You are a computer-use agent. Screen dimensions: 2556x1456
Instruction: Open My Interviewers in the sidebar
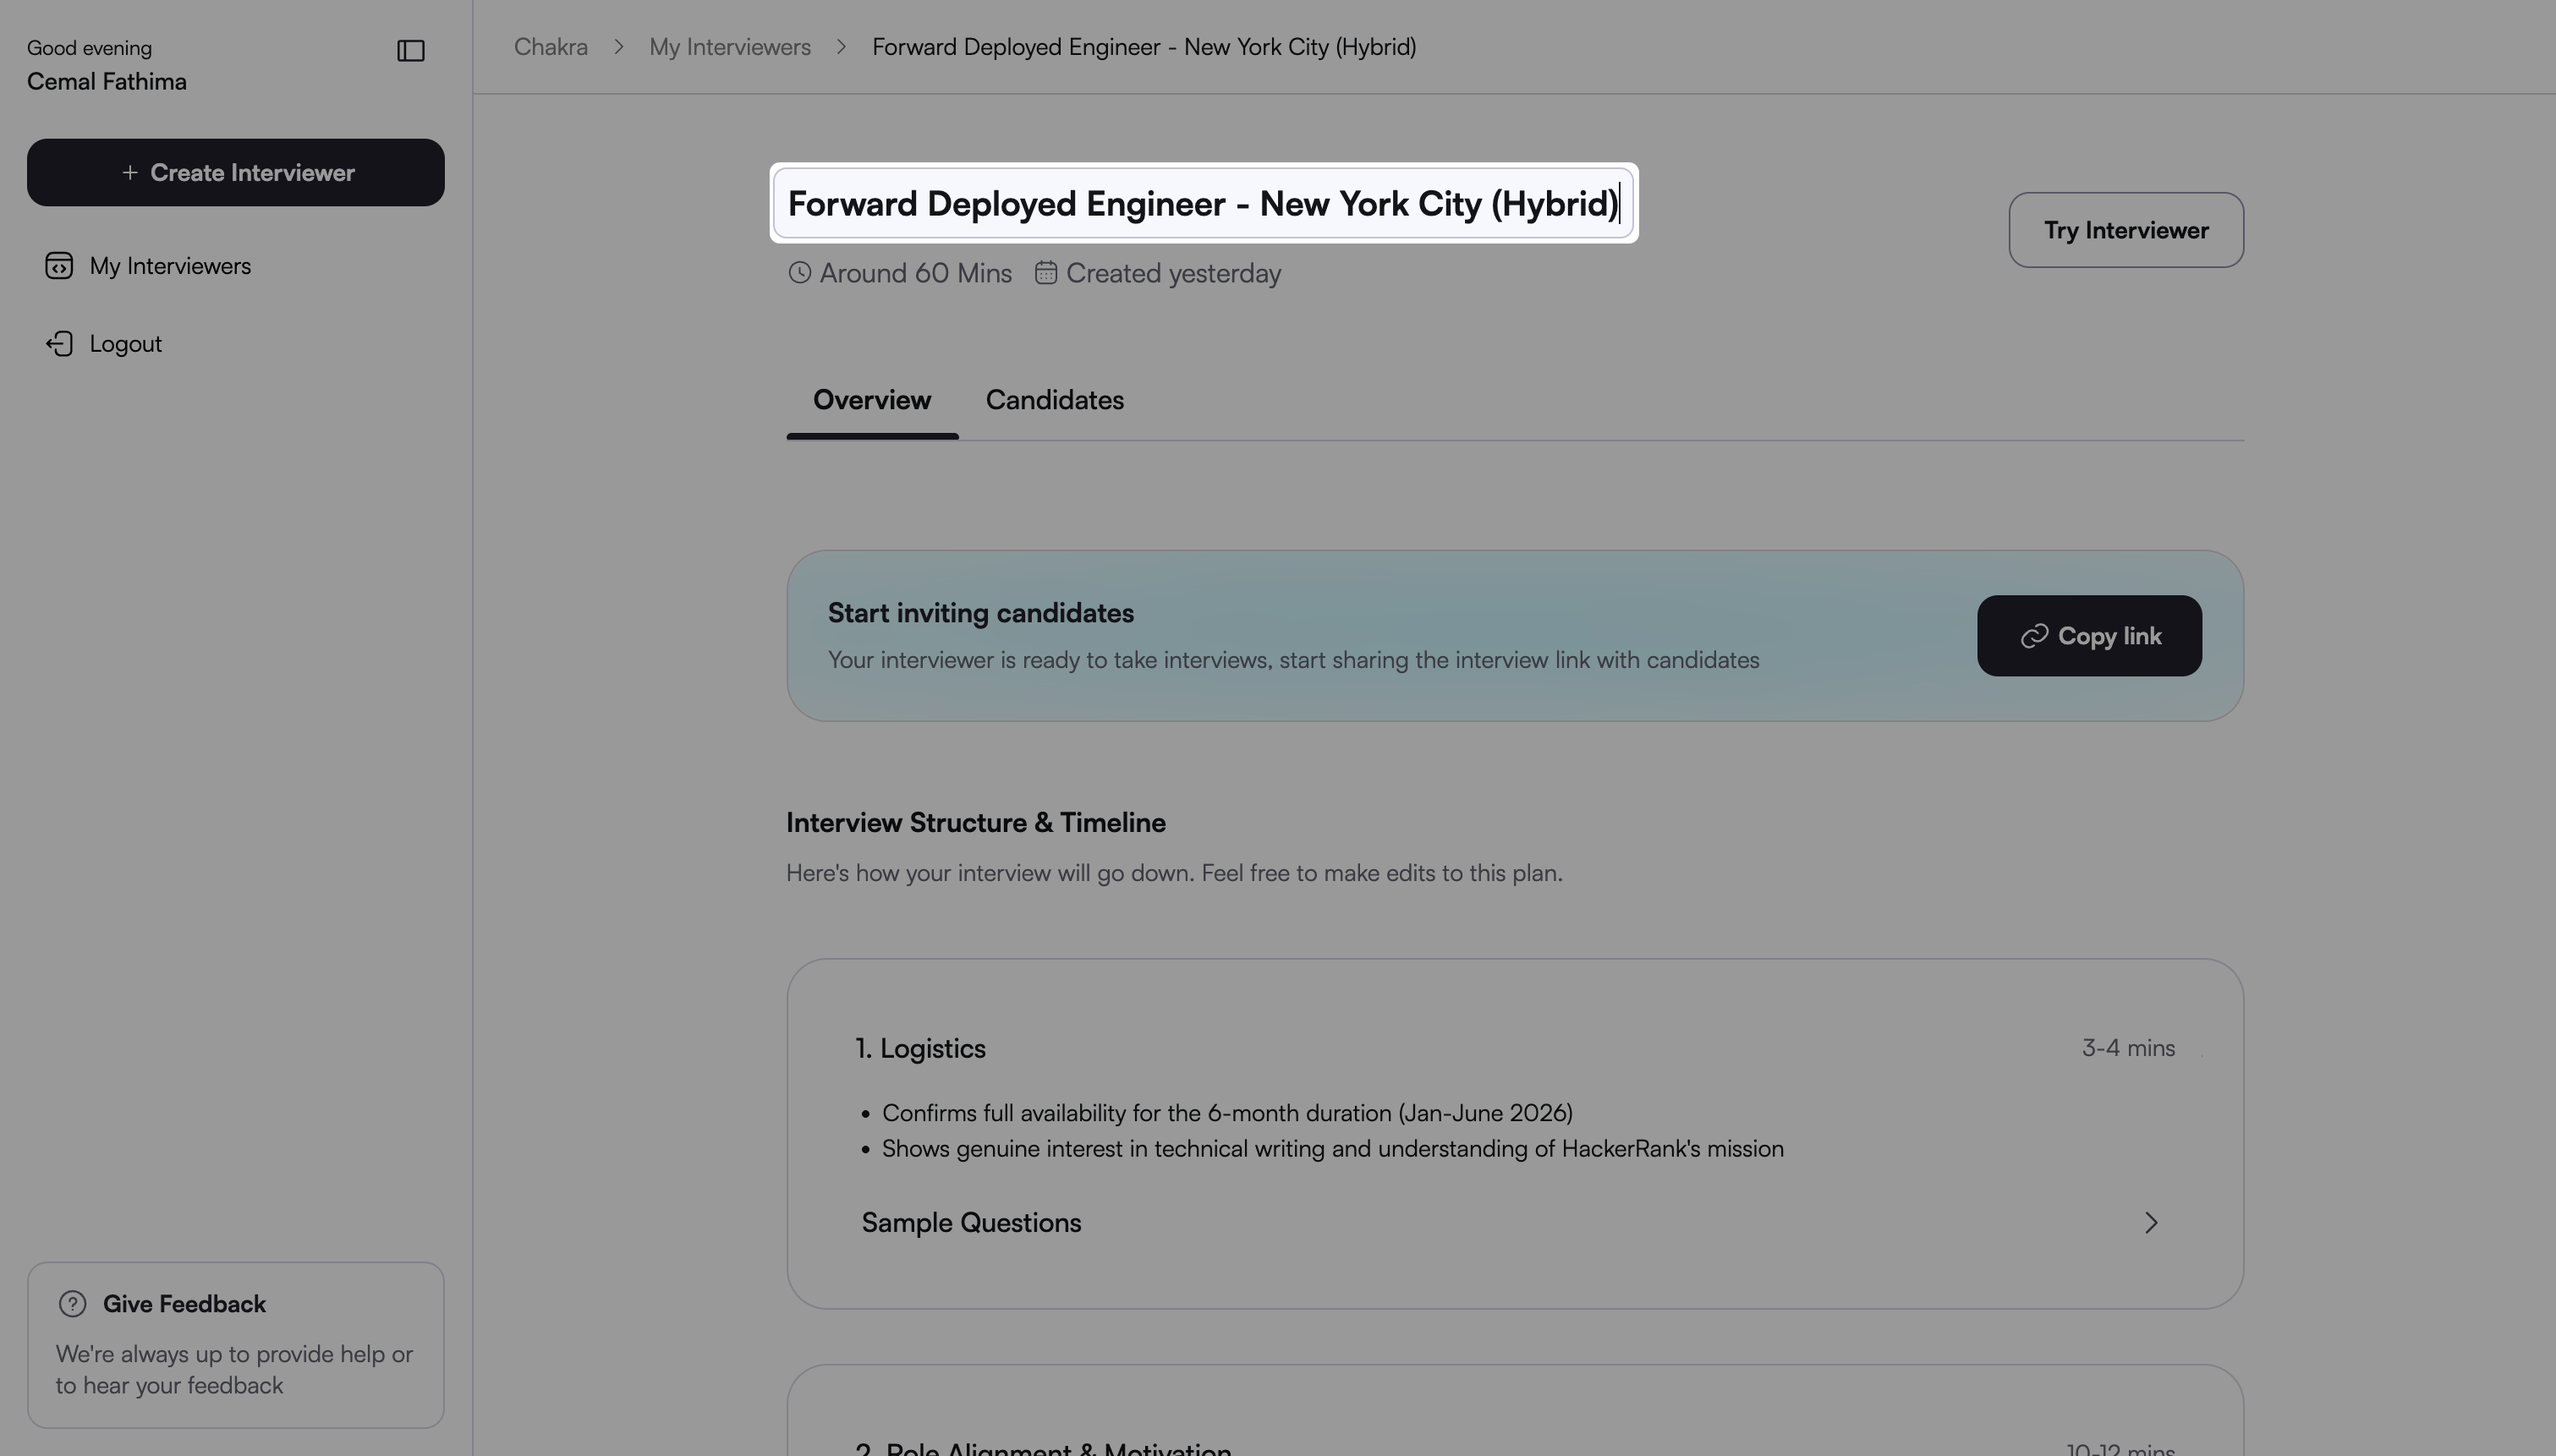[170, 266]
